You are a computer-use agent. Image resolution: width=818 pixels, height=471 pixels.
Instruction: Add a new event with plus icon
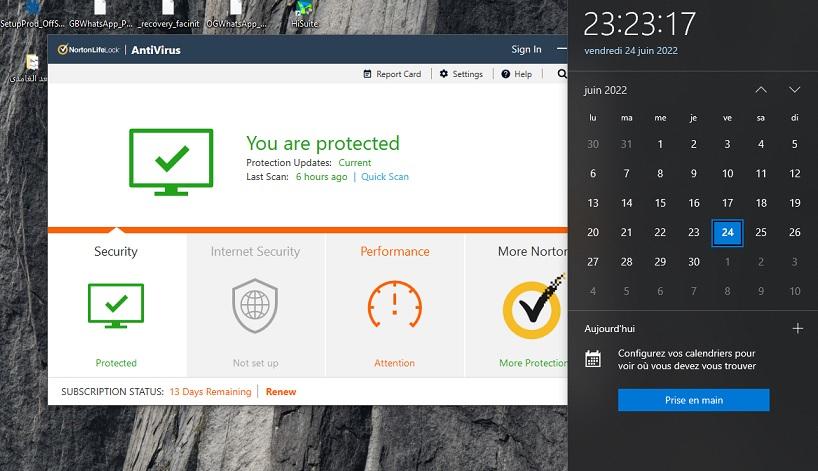[x=798, y=329]
